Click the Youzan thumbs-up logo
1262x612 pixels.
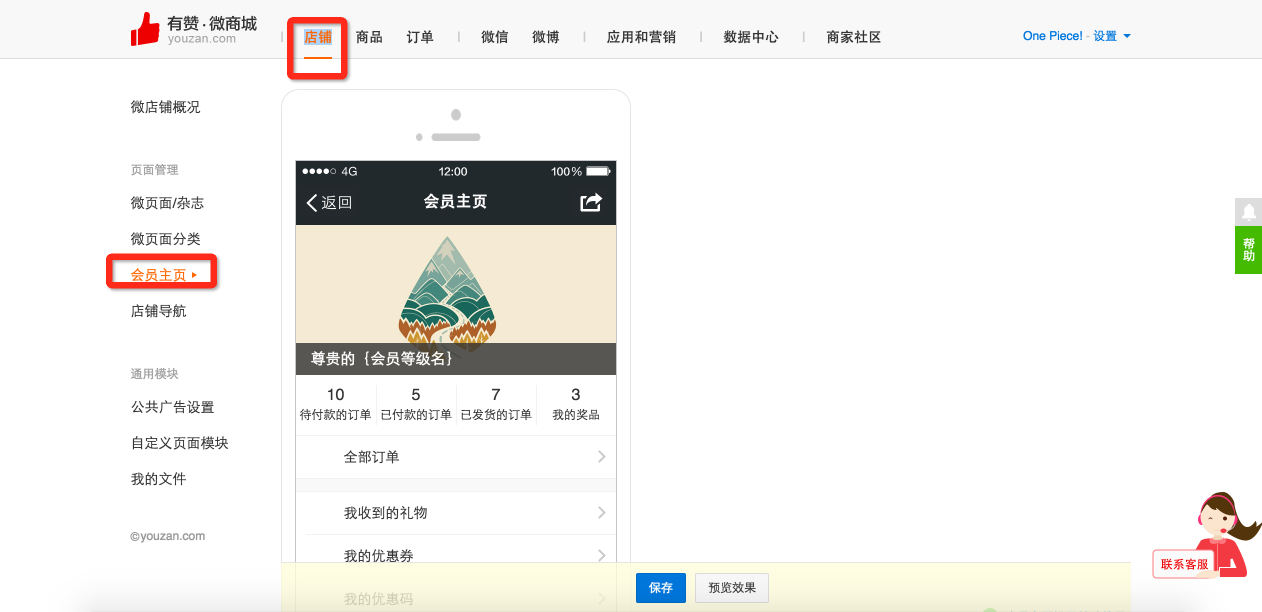[x=145, y=29]
